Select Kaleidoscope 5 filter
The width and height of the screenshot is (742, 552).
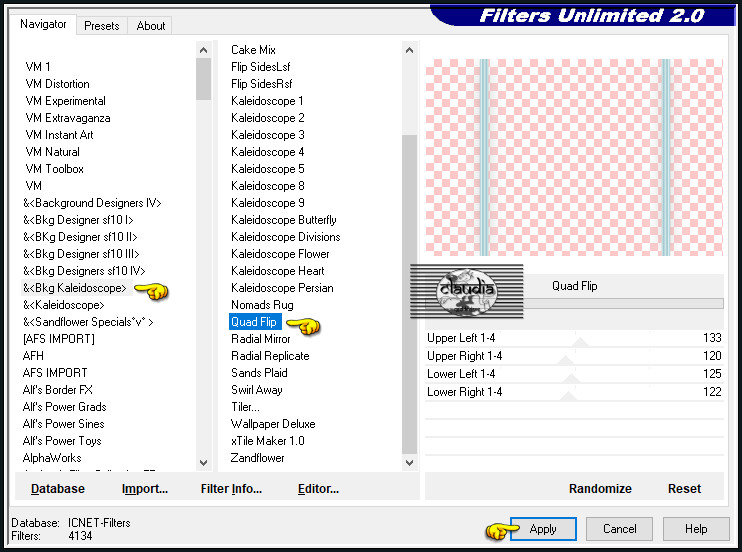267,169
